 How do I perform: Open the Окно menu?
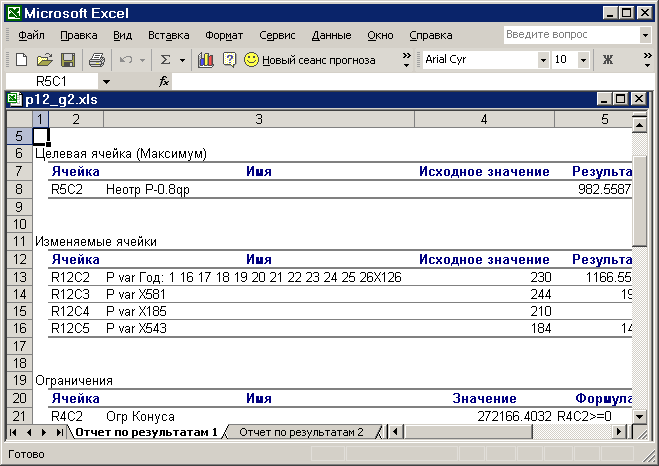(x=380, y=35)
